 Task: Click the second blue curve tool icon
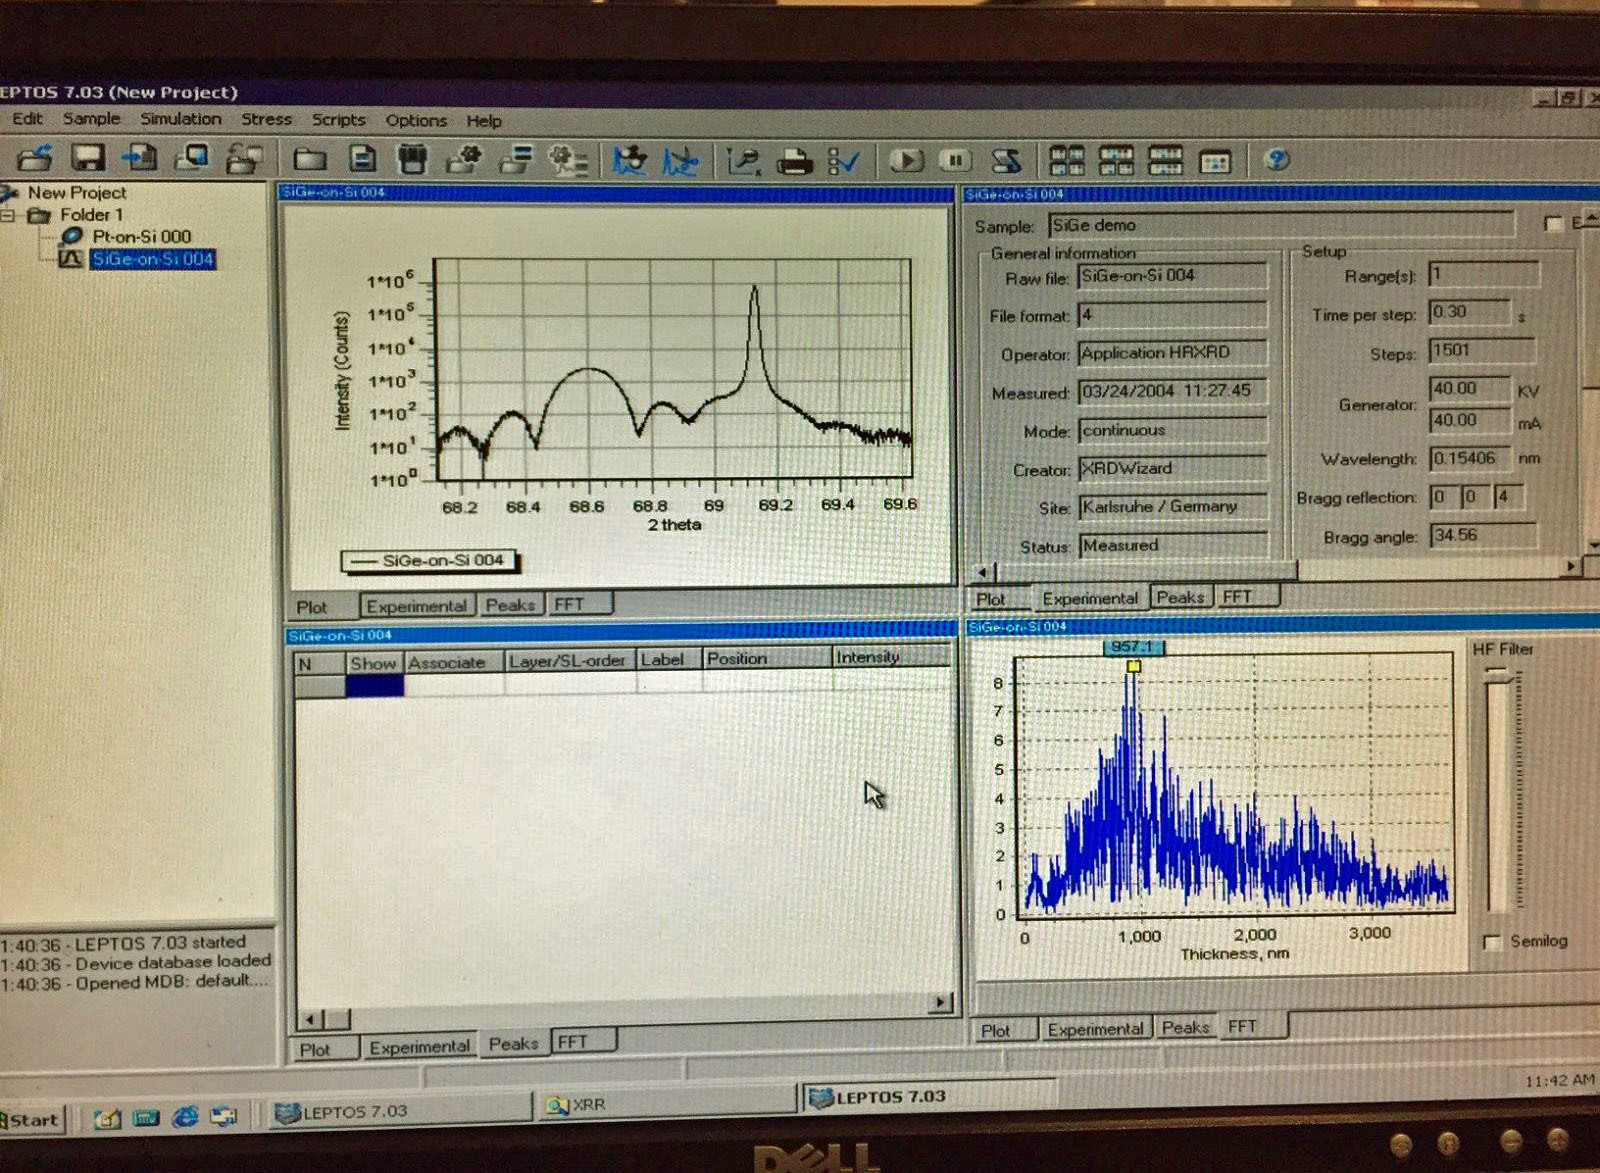(680, 161)
